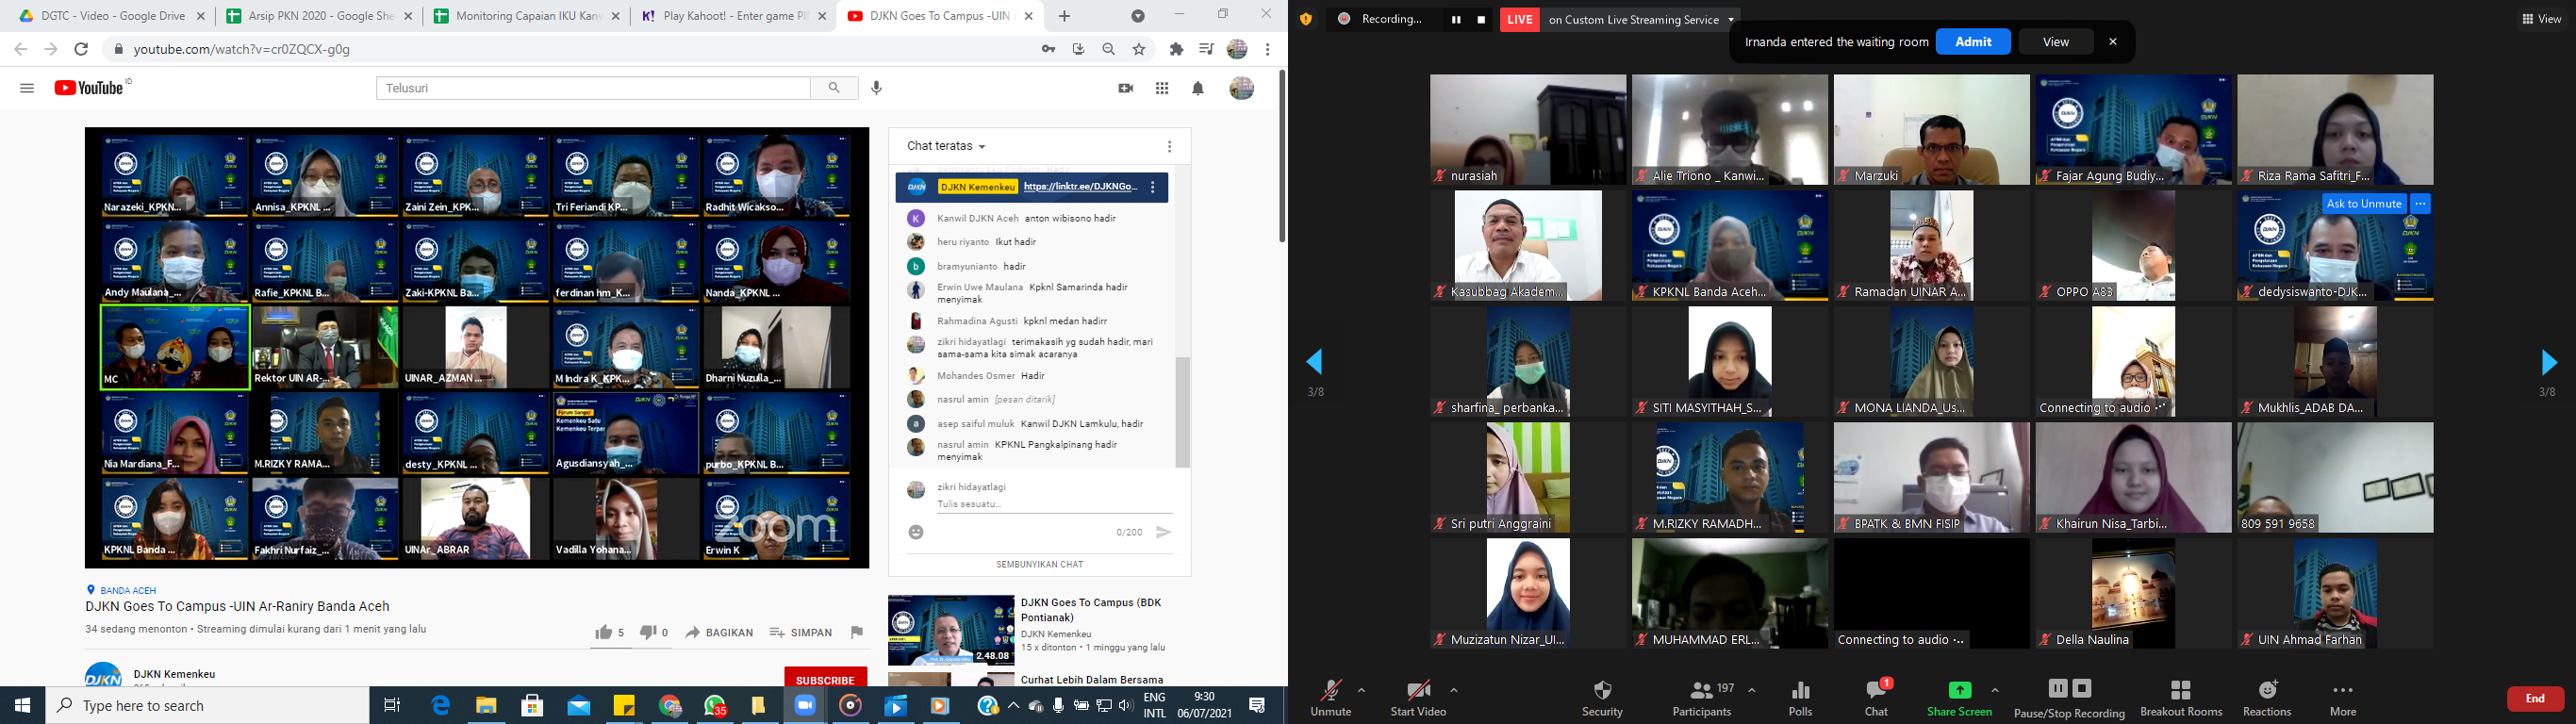Like the YouTube video with thumbs up

(604, 632)
